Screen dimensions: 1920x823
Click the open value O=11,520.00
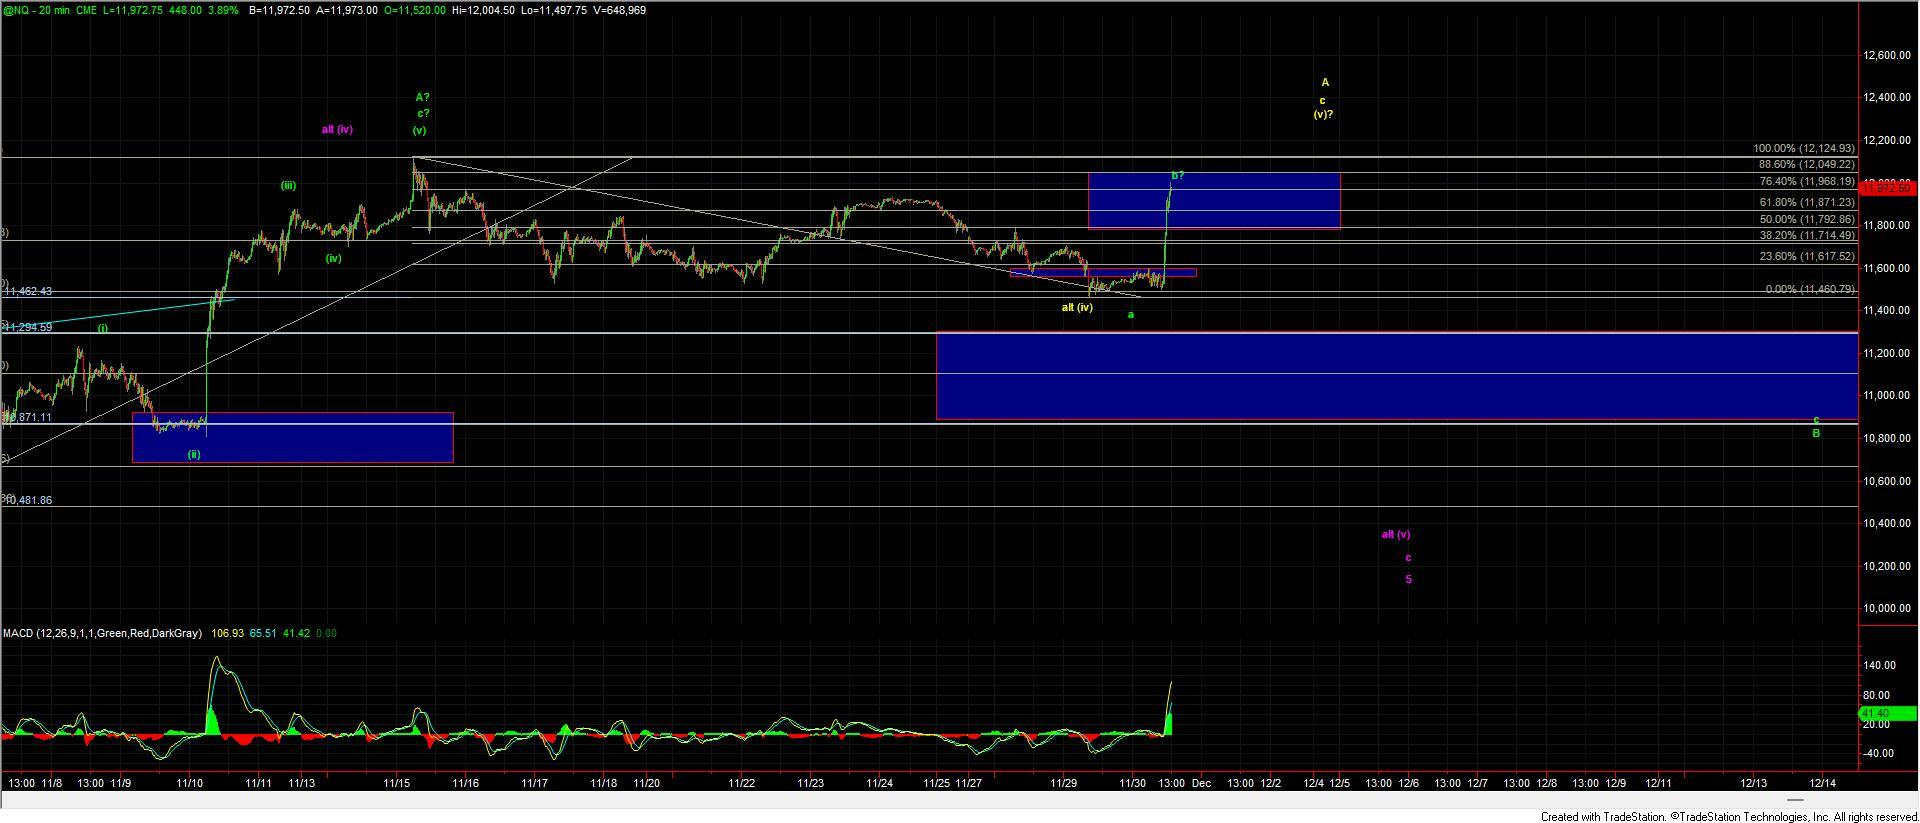[x=414, y=10]
